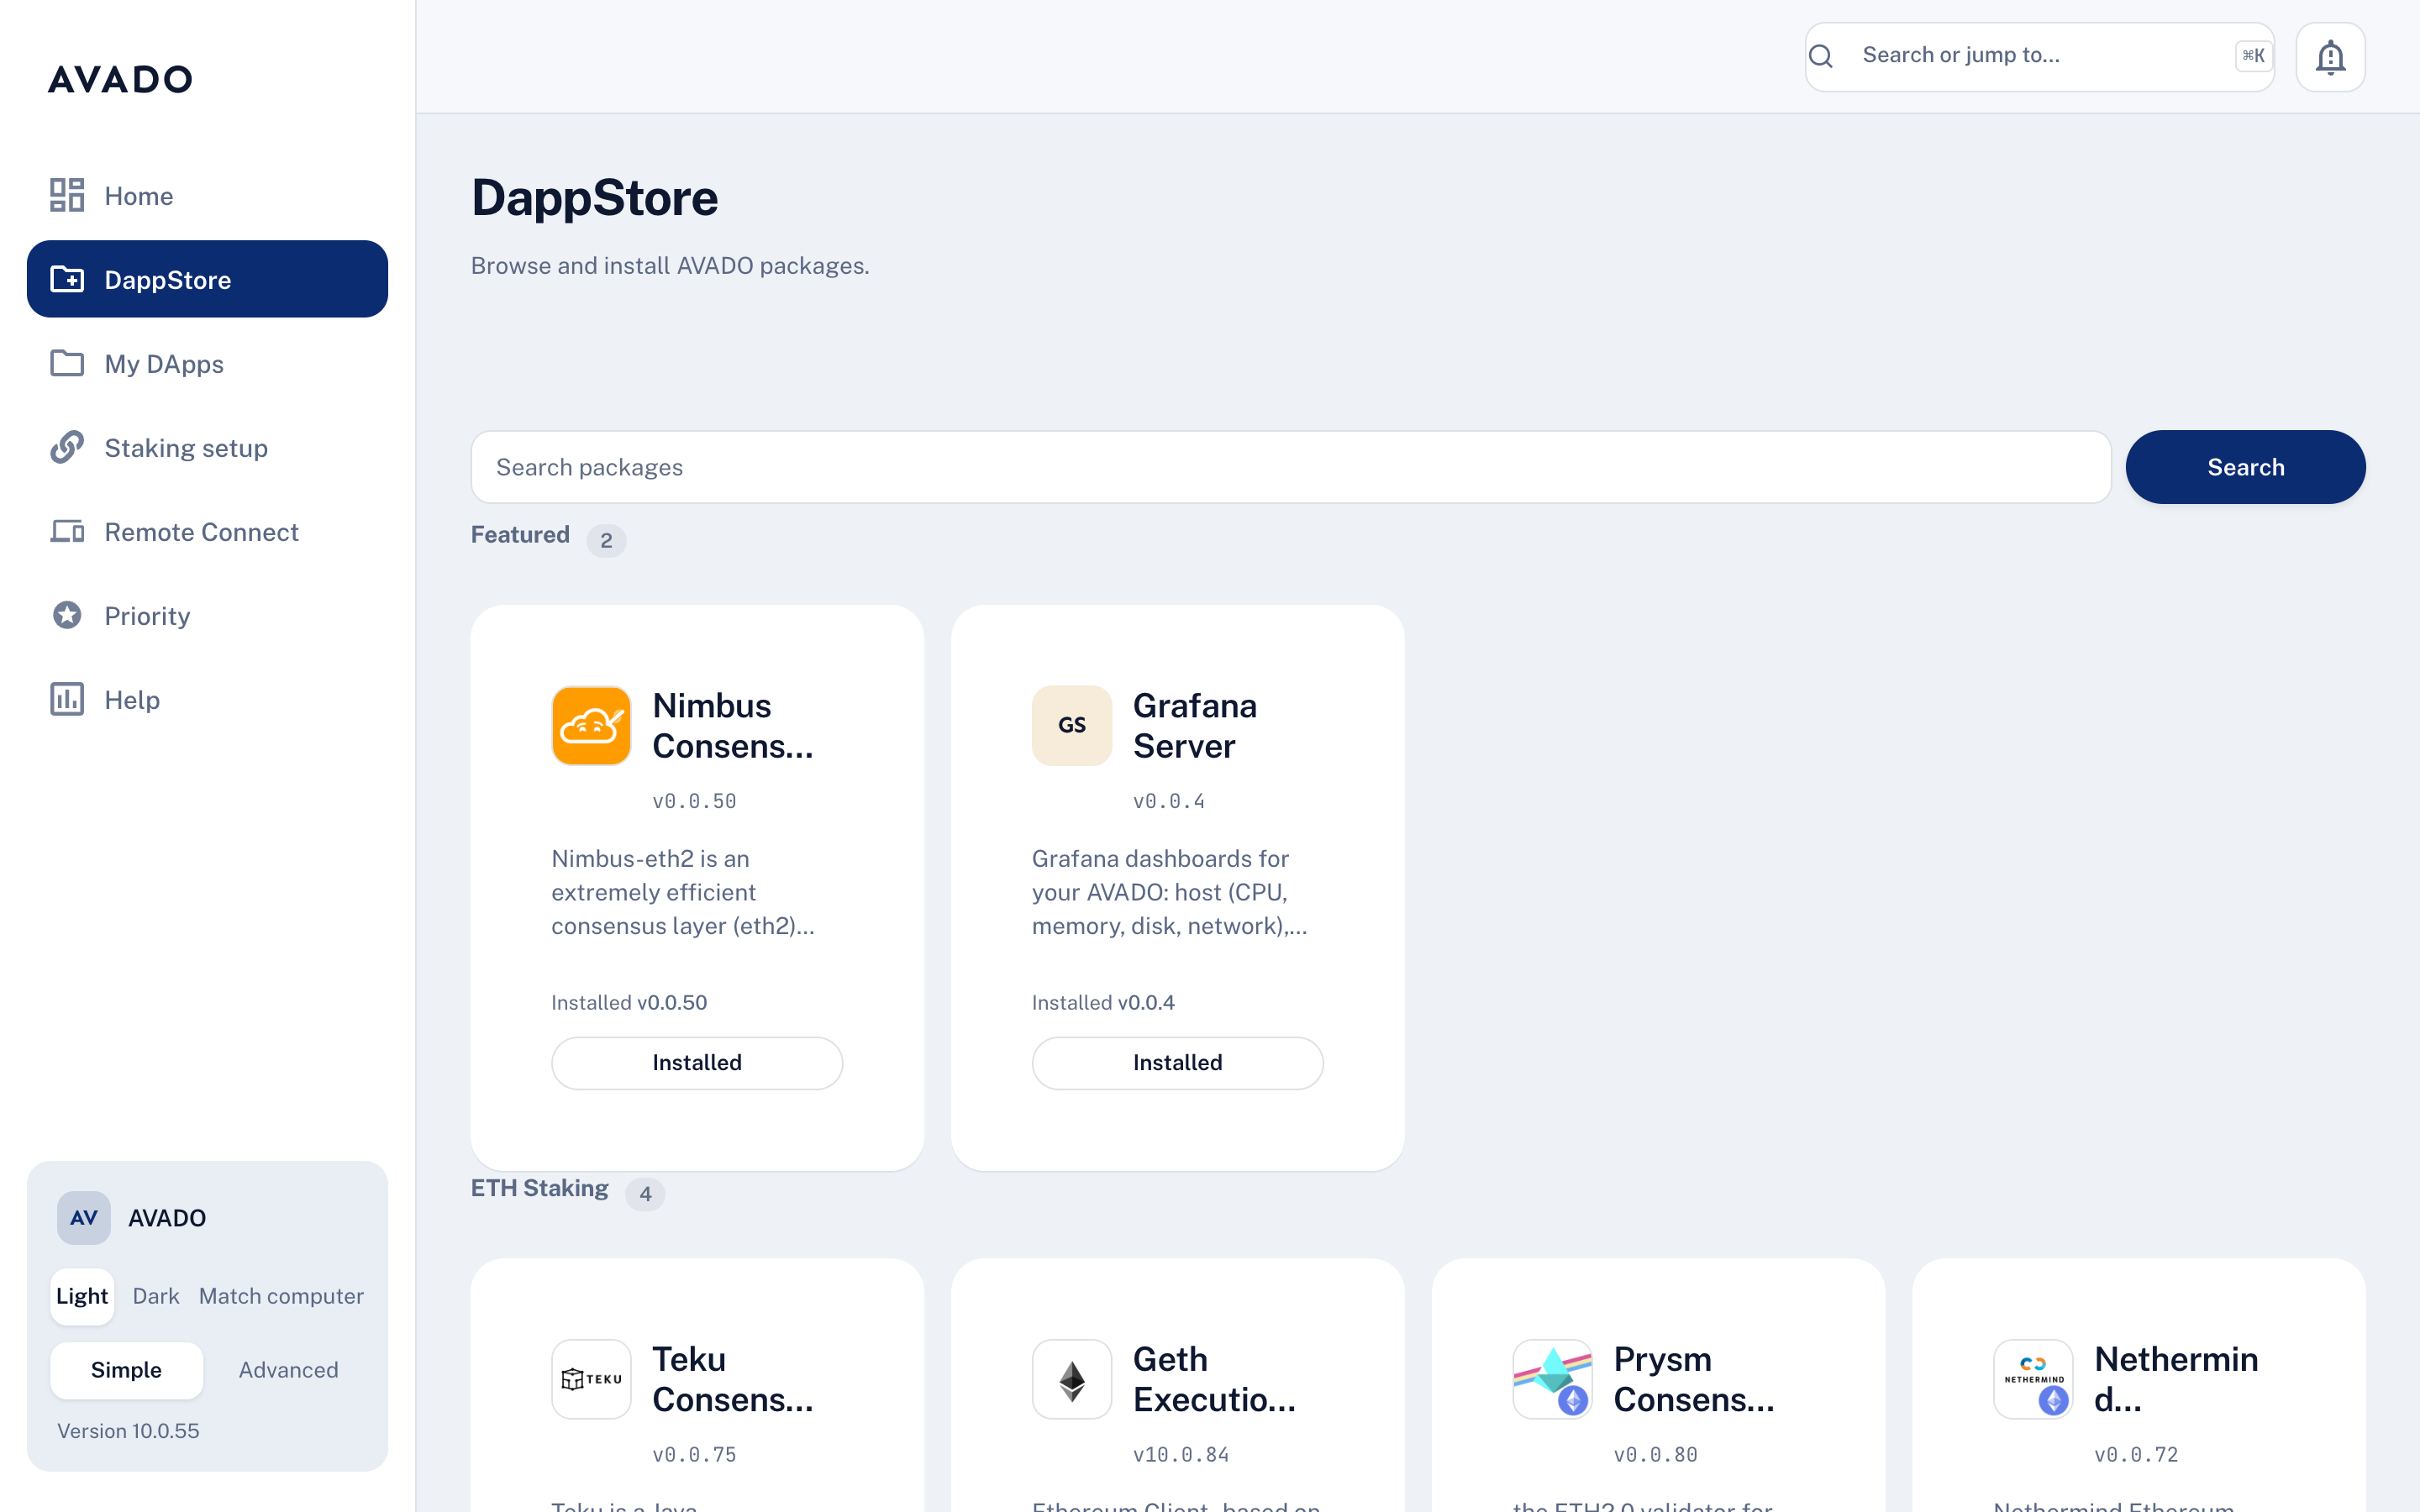The height and width of the screenshot is (1512, 2420).
Task: Open Remote Connect page
Action: [207, 531]
